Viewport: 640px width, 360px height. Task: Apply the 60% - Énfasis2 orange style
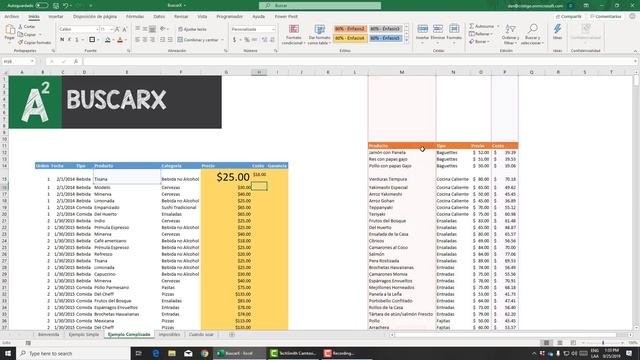(350, 29)
